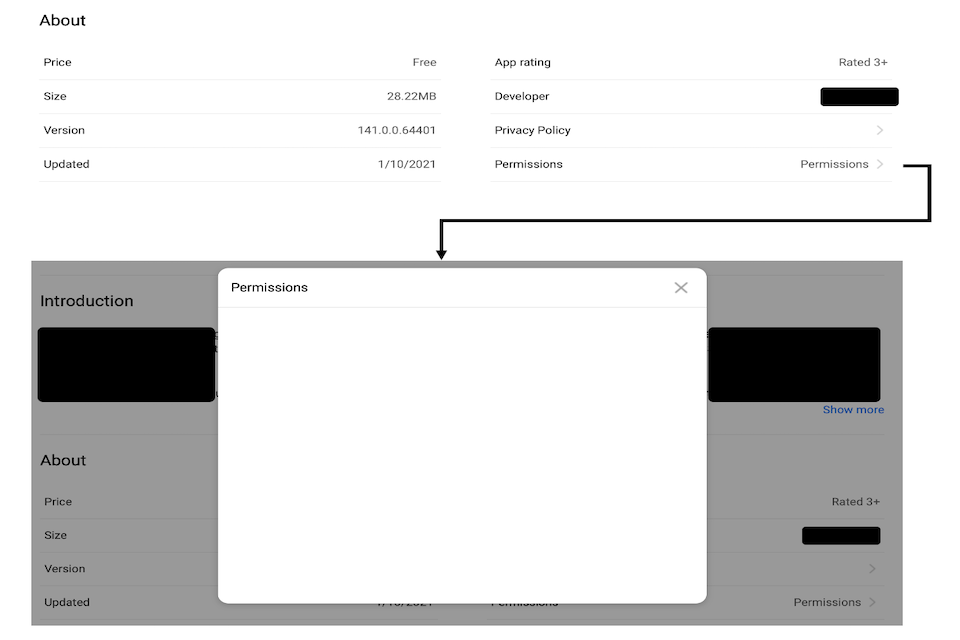Click the Introduction heading behind the dialog
The image size is (960, 640).
pyautogui.click(x=86, y=301)
